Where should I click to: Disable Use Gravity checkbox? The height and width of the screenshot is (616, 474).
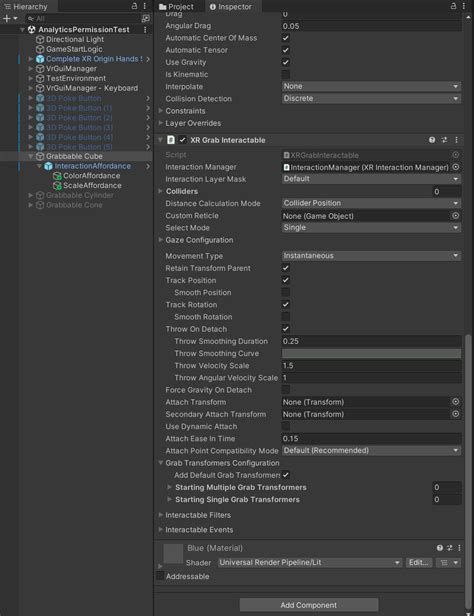[x=285, y=62]
